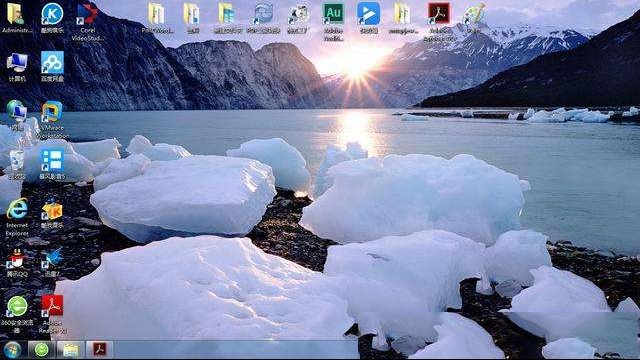
Task: Open Windows Explorer from the taskbar
Action: point(70,350)
